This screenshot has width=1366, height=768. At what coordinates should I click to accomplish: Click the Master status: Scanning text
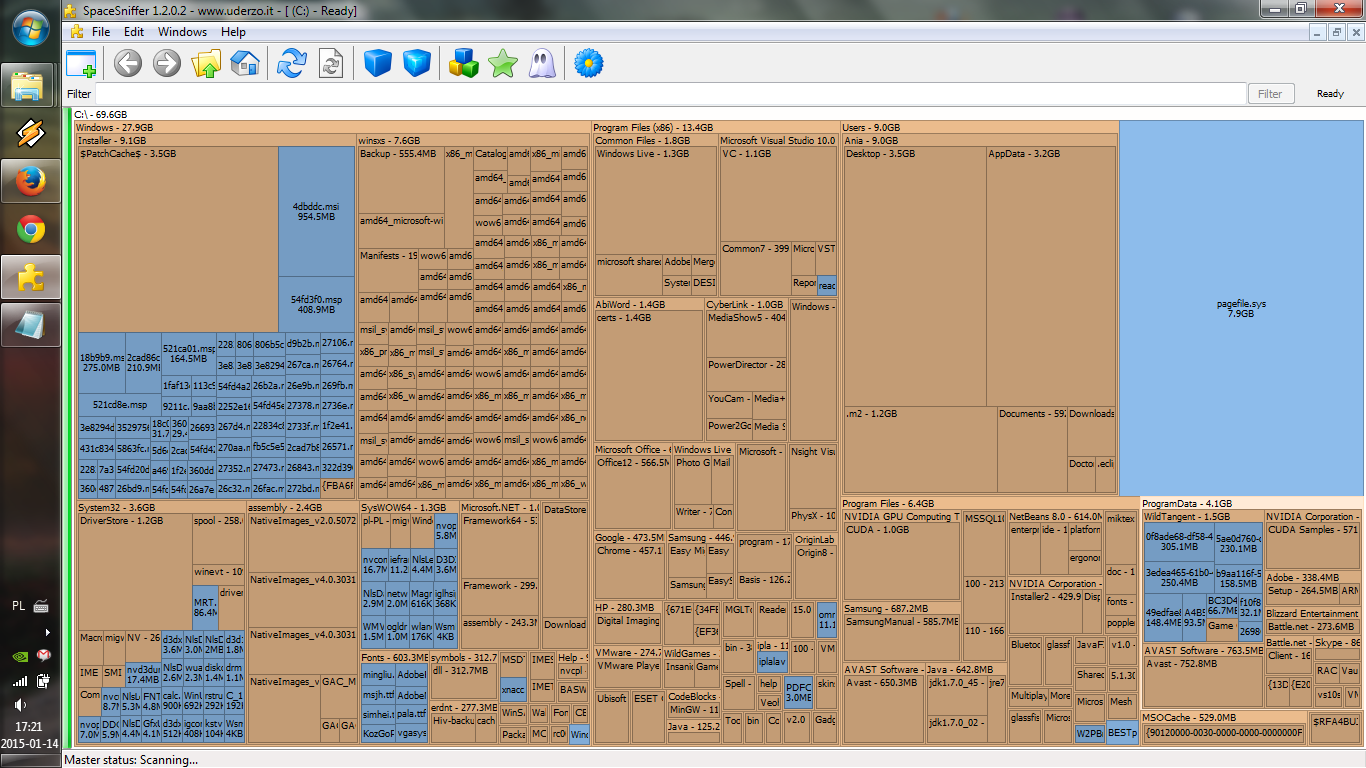pos(131,760)
